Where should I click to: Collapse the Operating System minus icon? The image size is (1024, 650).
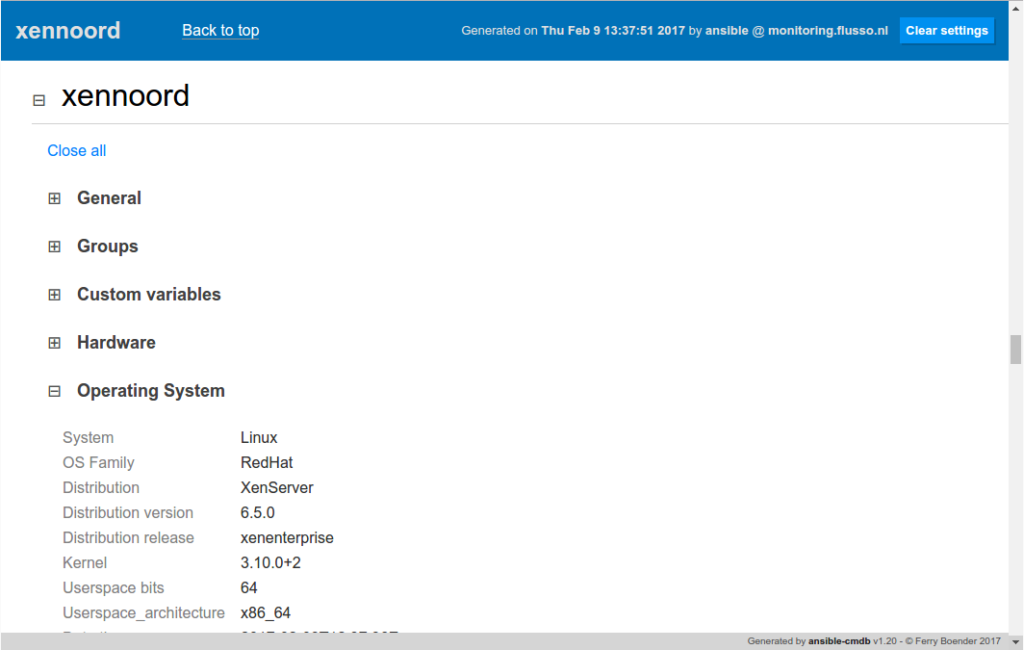tap(55, 391)
